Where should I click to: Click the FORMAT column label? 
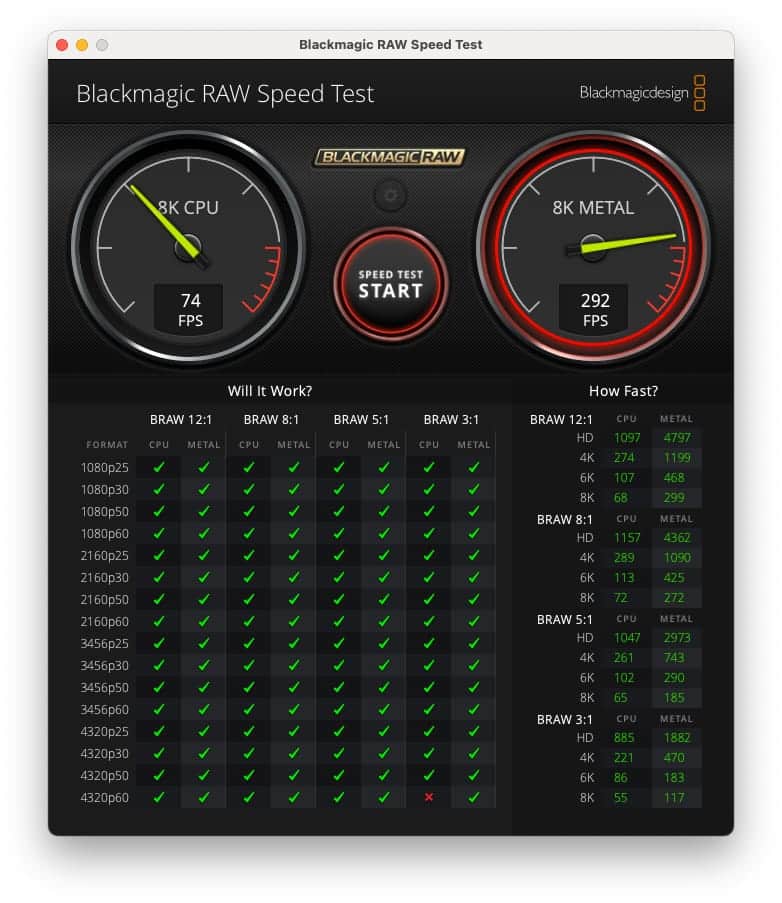click(x=107, y=445)
